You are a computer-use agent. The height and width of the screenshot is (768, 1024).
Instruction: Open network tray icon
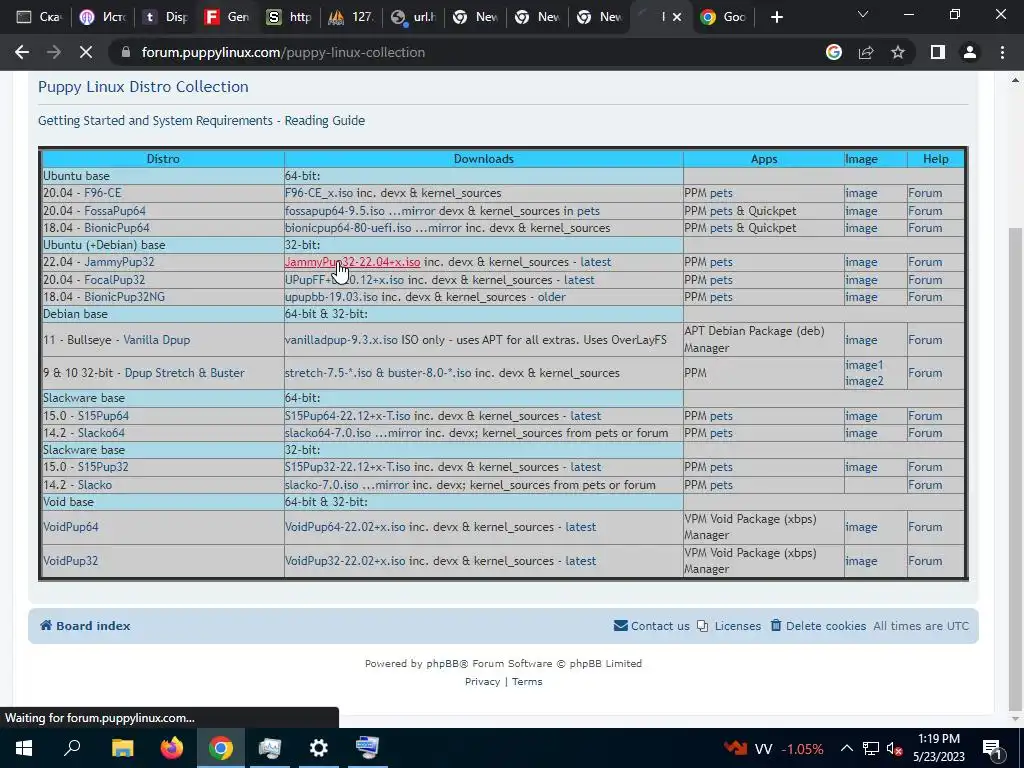871,748
